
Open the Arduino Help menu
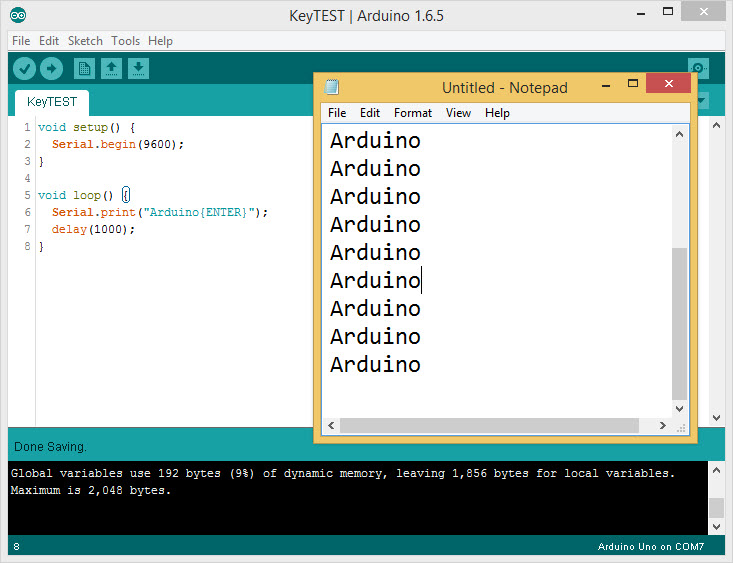tap(160, 41)
